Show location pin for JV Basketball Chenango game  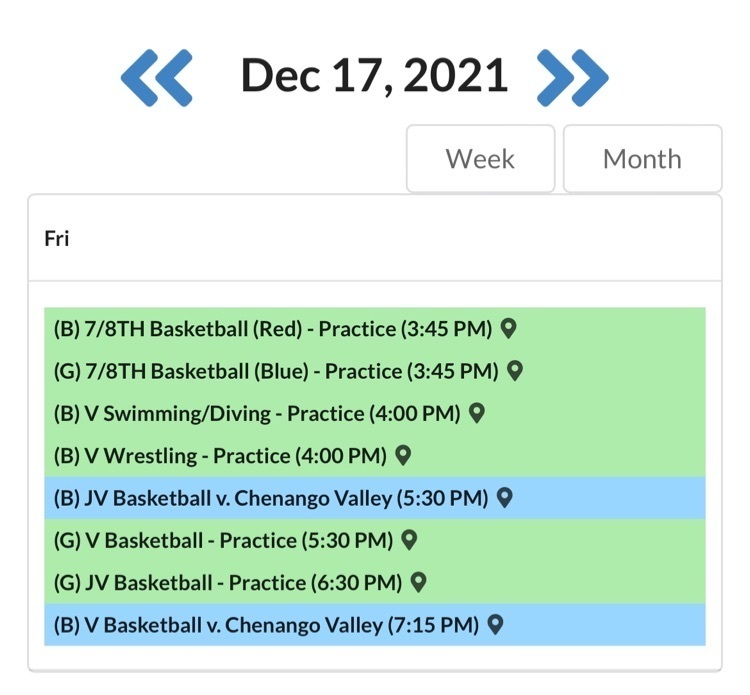coord(505,497)
